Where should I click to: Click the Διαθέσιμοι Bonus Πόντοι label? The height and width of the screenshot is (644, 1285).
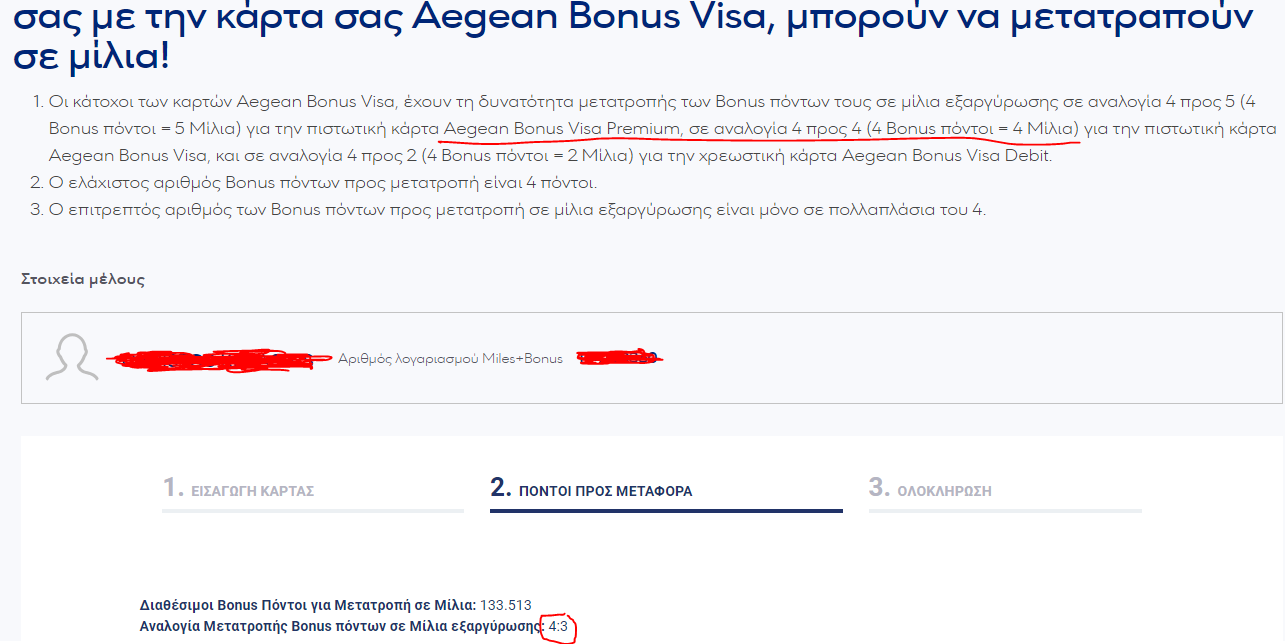point(308,605)
